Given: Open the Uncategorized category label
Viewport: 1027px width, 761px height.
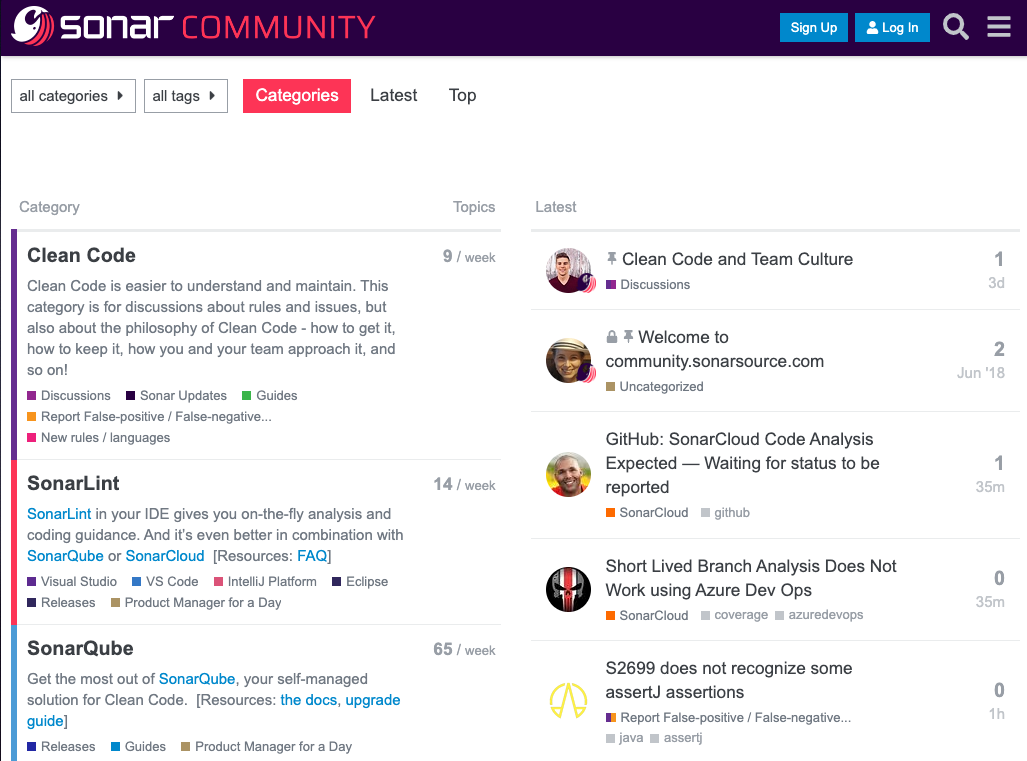Looking at the screenshot, I should pos(654,387).
